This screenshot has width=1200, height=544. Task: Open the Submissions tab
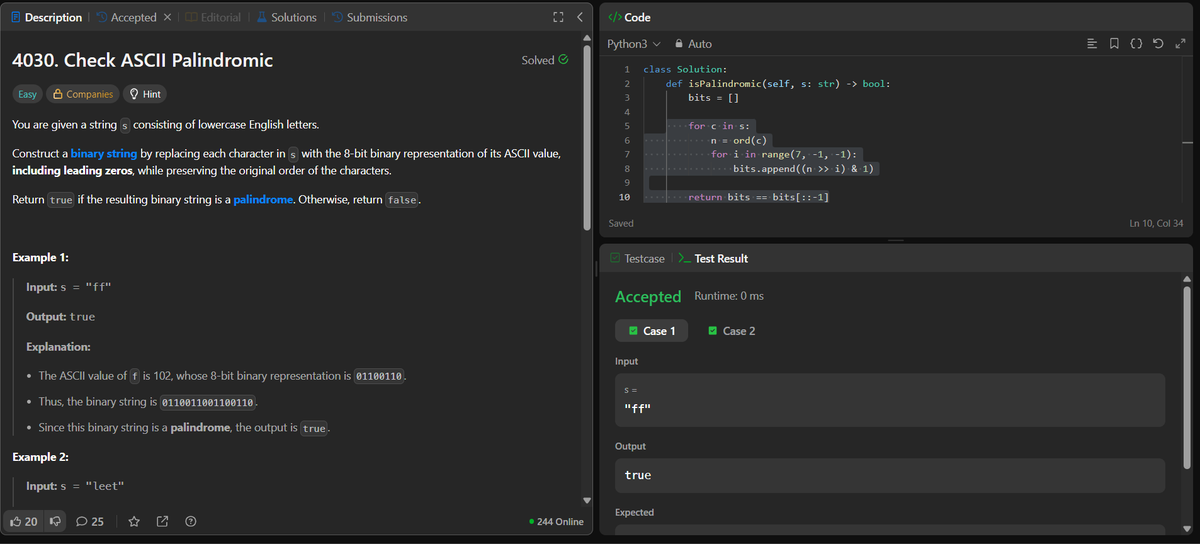(368, 17)
